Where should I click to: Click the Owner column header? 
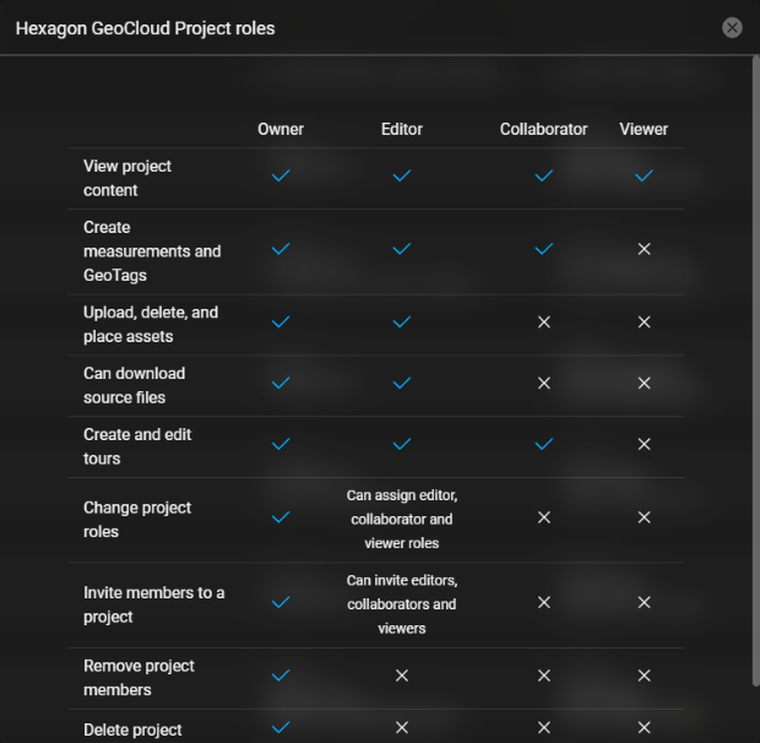click(x=281, y=129)
